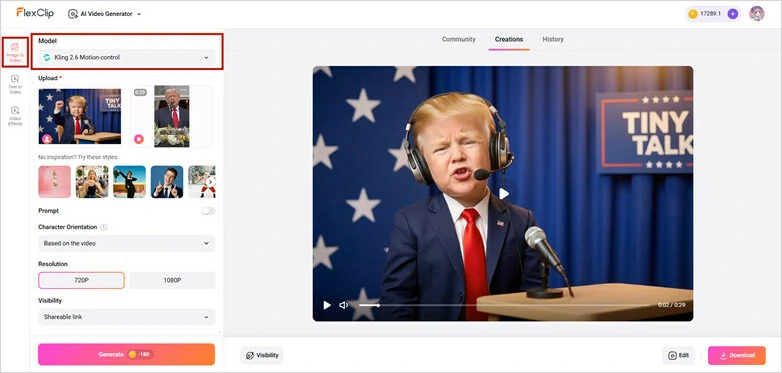Open the Based on the video dropdown
Viewport: 782px width, 373px height.
127,243
